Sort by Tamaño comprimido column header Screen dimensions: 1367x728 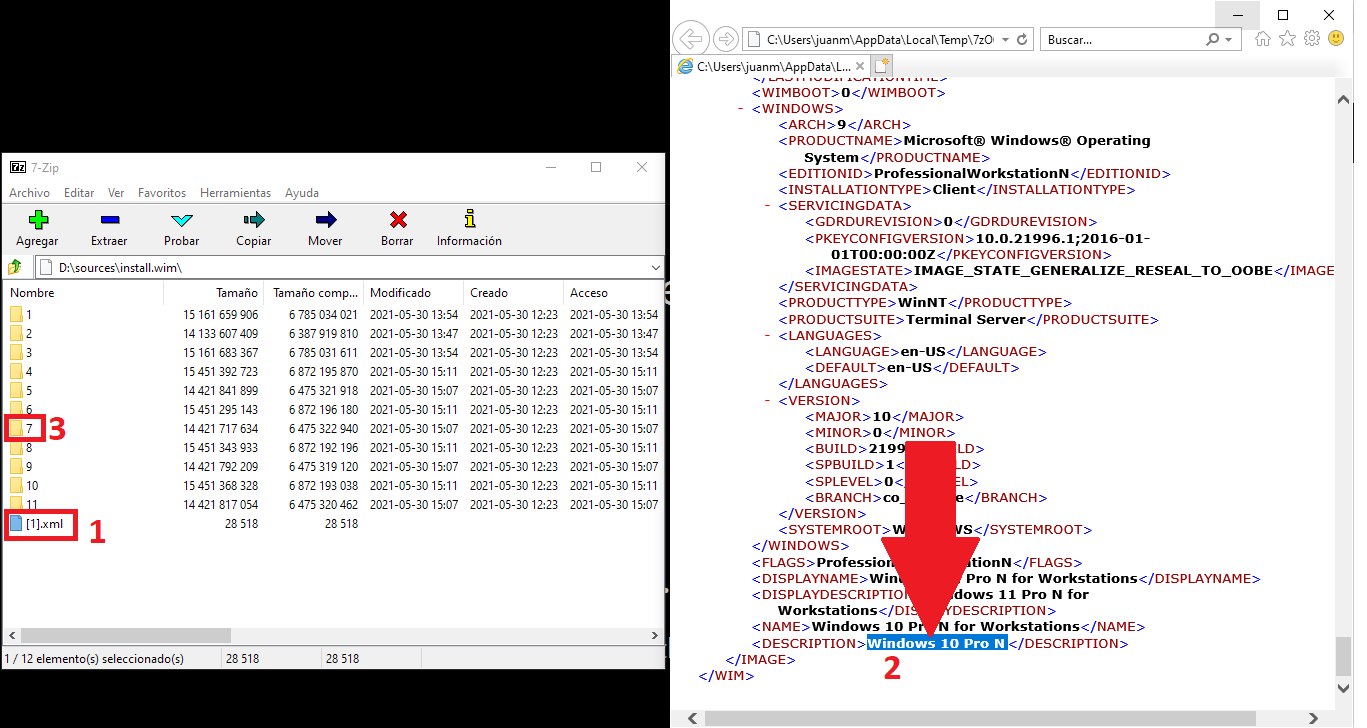point(313,293)
